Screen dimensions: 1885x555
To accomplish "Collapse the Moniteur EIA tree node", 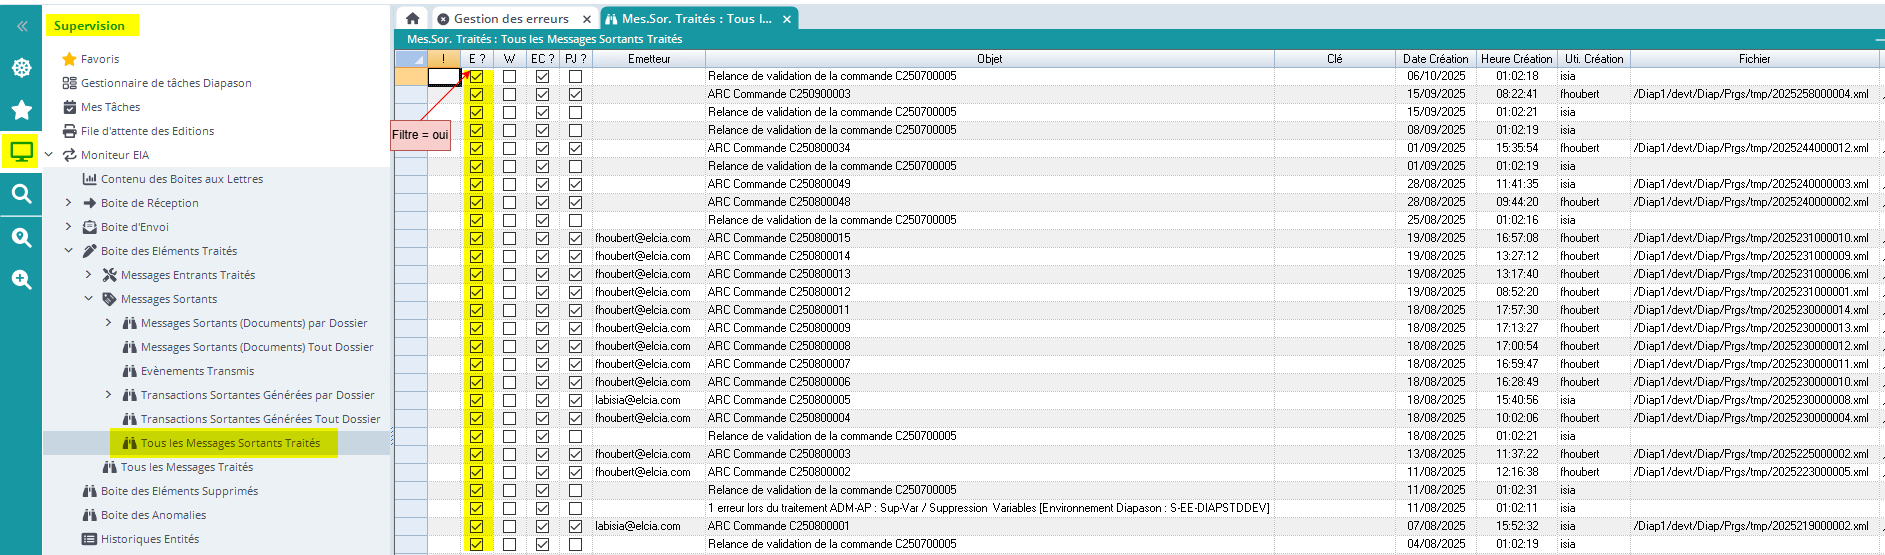I will coord(48,155).
